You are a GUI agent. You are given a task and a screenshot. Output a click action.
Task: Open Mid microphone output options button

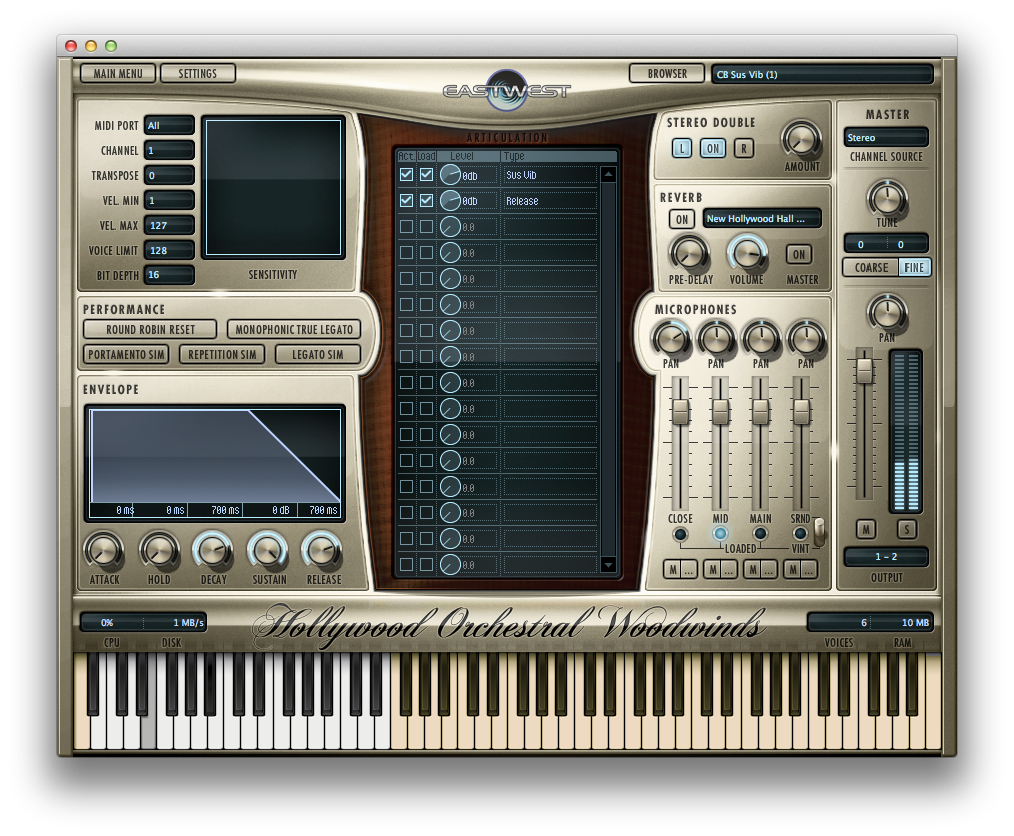[728, 570]
